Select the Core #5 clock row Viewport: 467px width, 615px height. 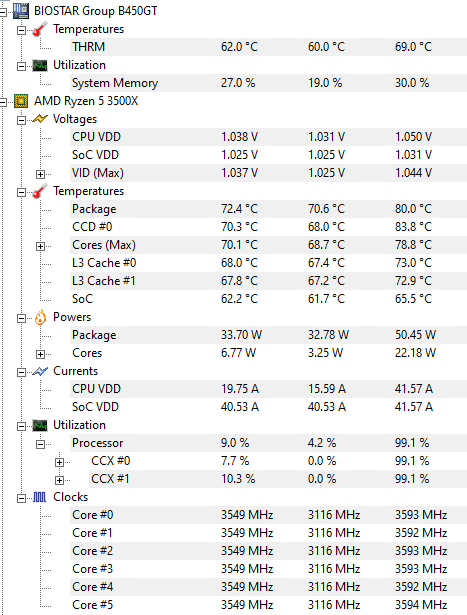[268, 605]
